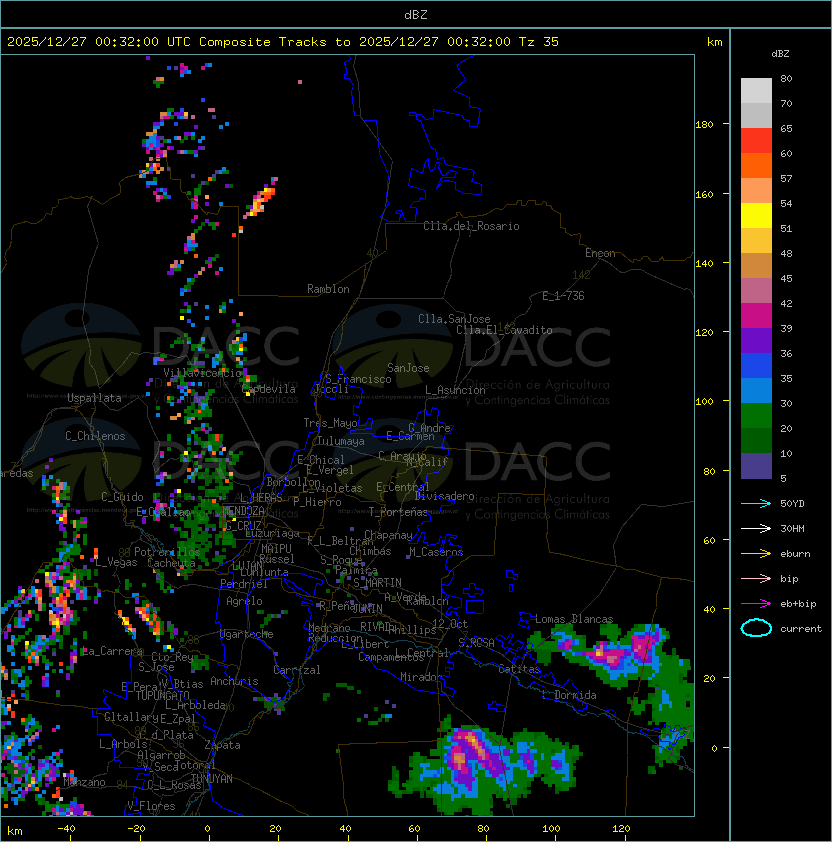832x842 pixels.
Task: Click the pink bip arrow in legend
Action: pos(756,578)
